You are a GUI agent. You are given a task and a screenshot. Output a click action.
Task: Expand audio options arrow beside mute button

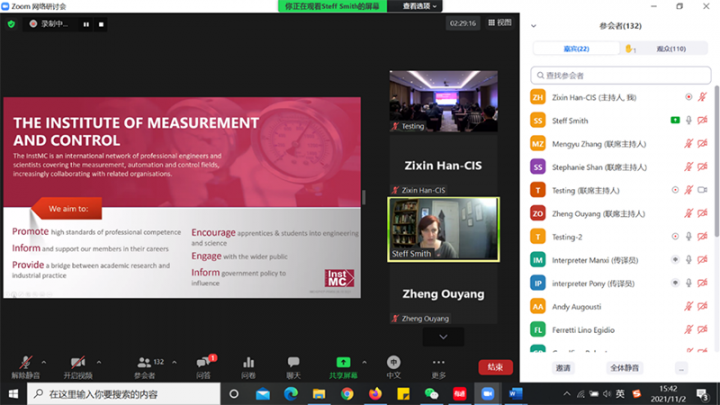(x=44, y=362)
